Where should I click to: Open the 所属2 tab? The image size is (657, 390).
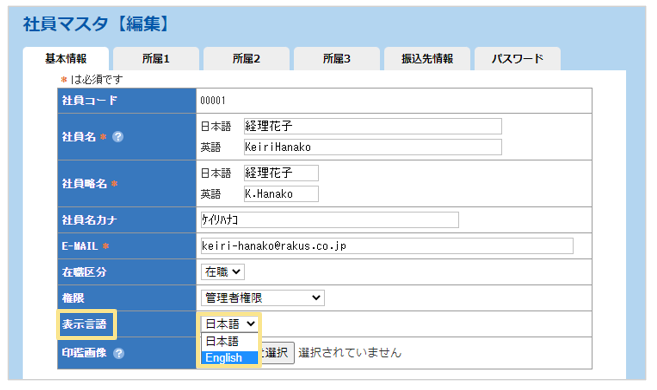coord(246,59)
